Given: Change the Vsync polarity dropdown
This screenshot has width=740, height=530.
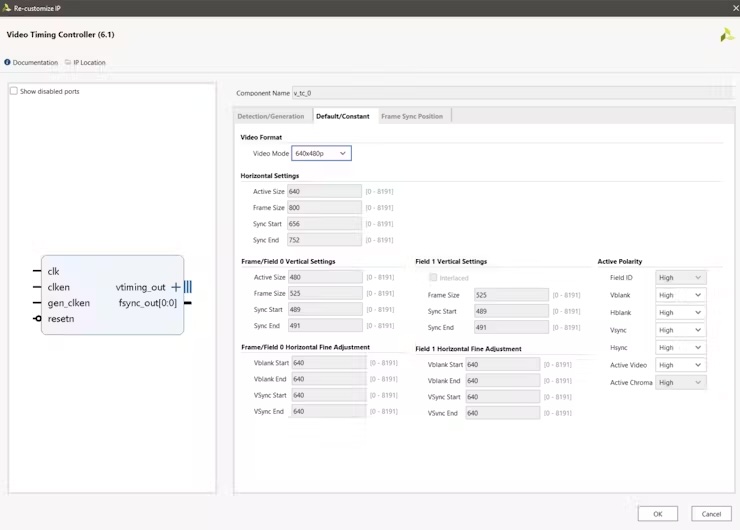Looking at the screenshot, I should pos(680,330).
